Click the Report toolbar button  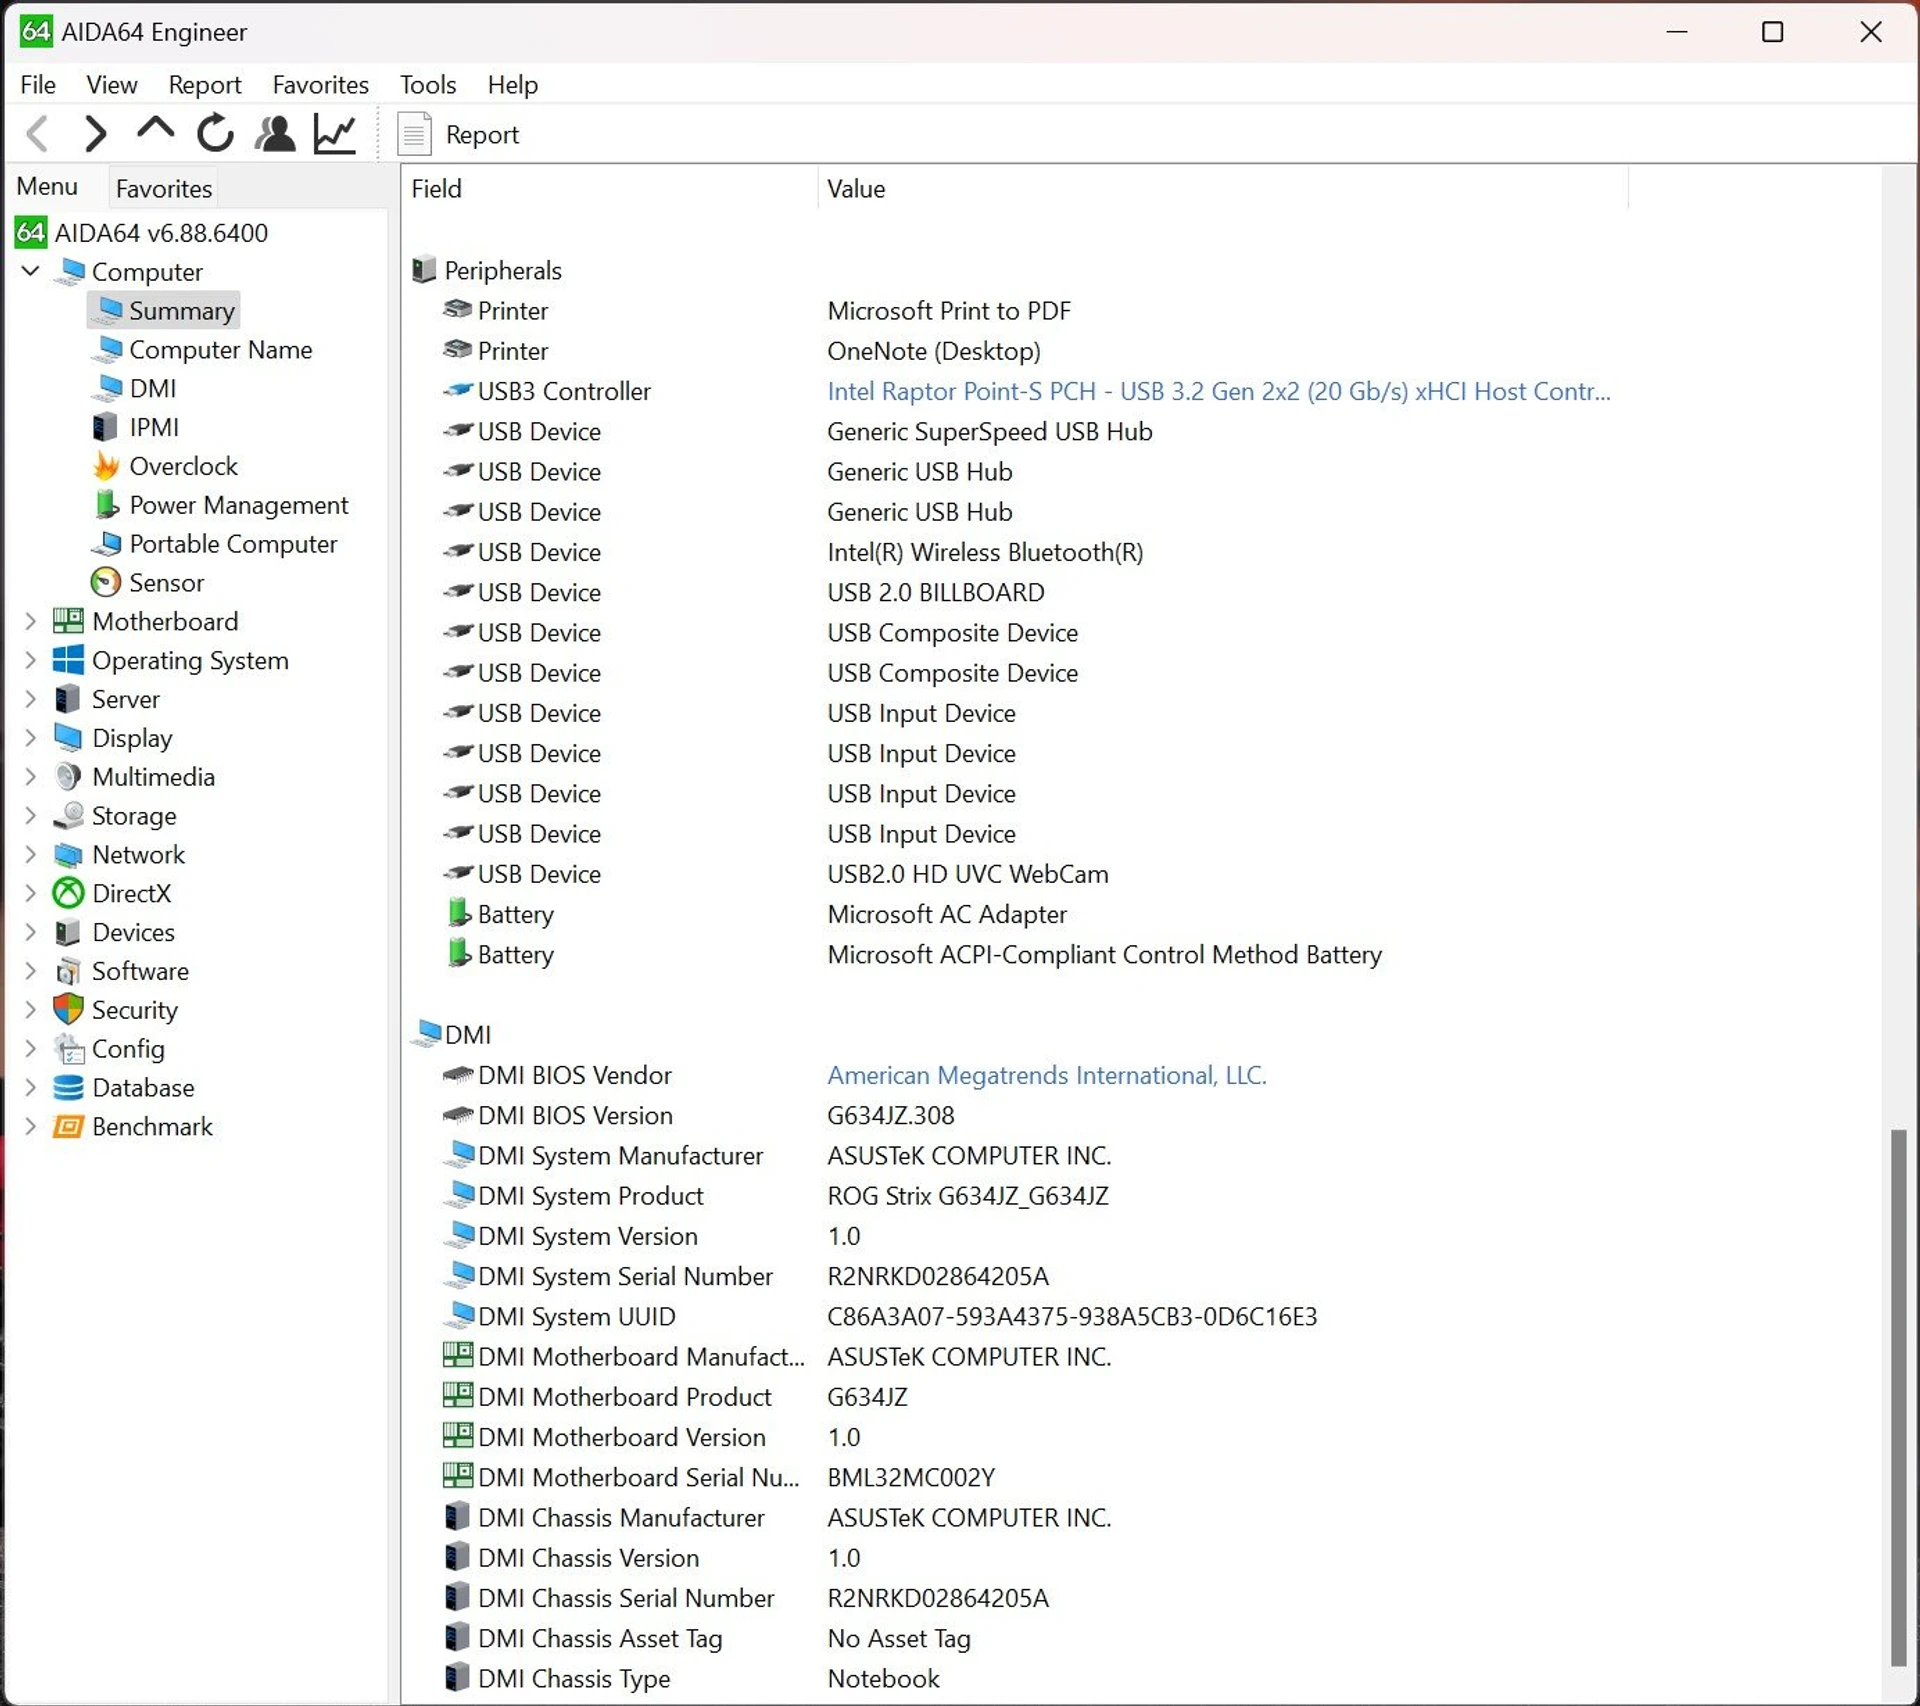pyautogui.click(x=460, y=134)
